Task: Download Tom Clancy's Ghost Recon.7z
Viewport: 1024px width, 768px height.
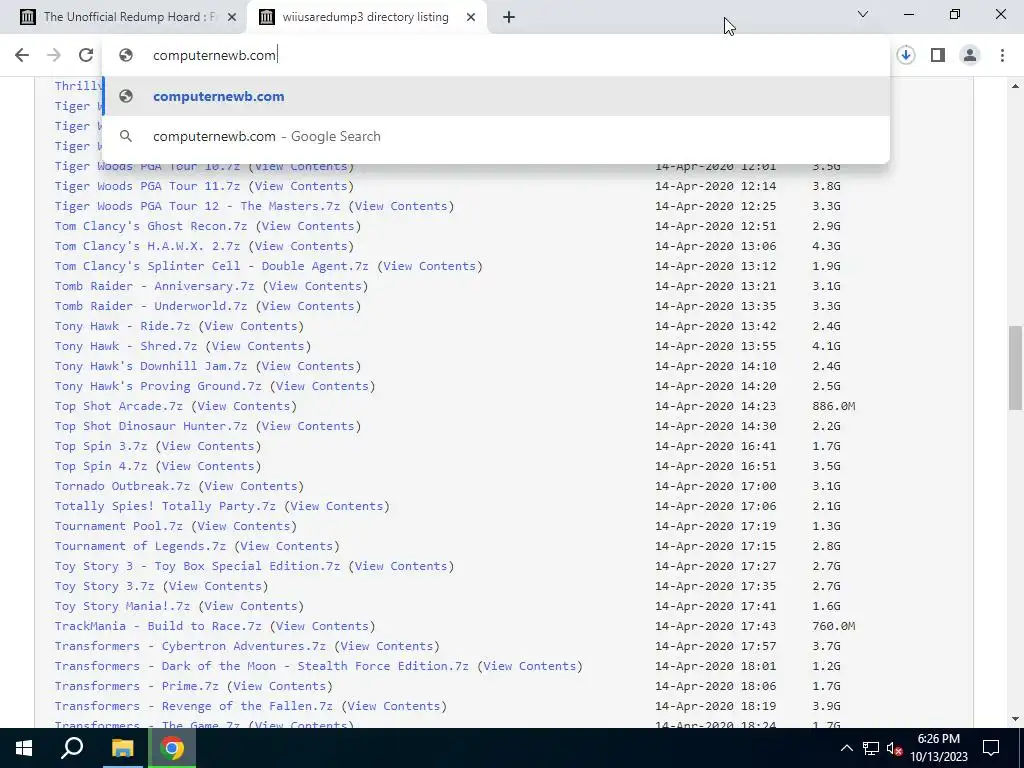Action: click(x=151, y=226)
